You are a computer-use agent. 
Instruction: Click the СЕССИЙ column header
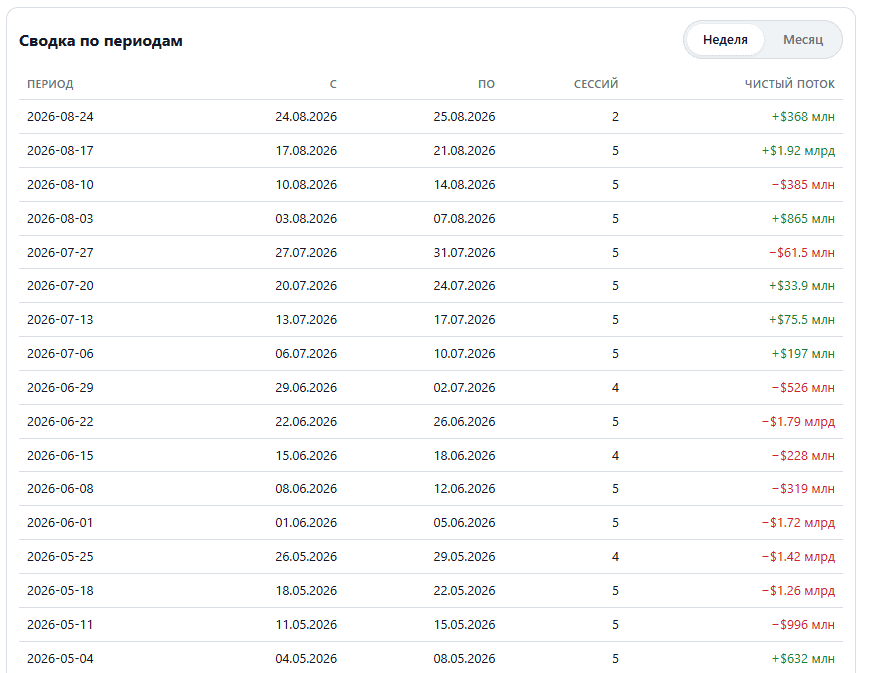tap(596, 84)
